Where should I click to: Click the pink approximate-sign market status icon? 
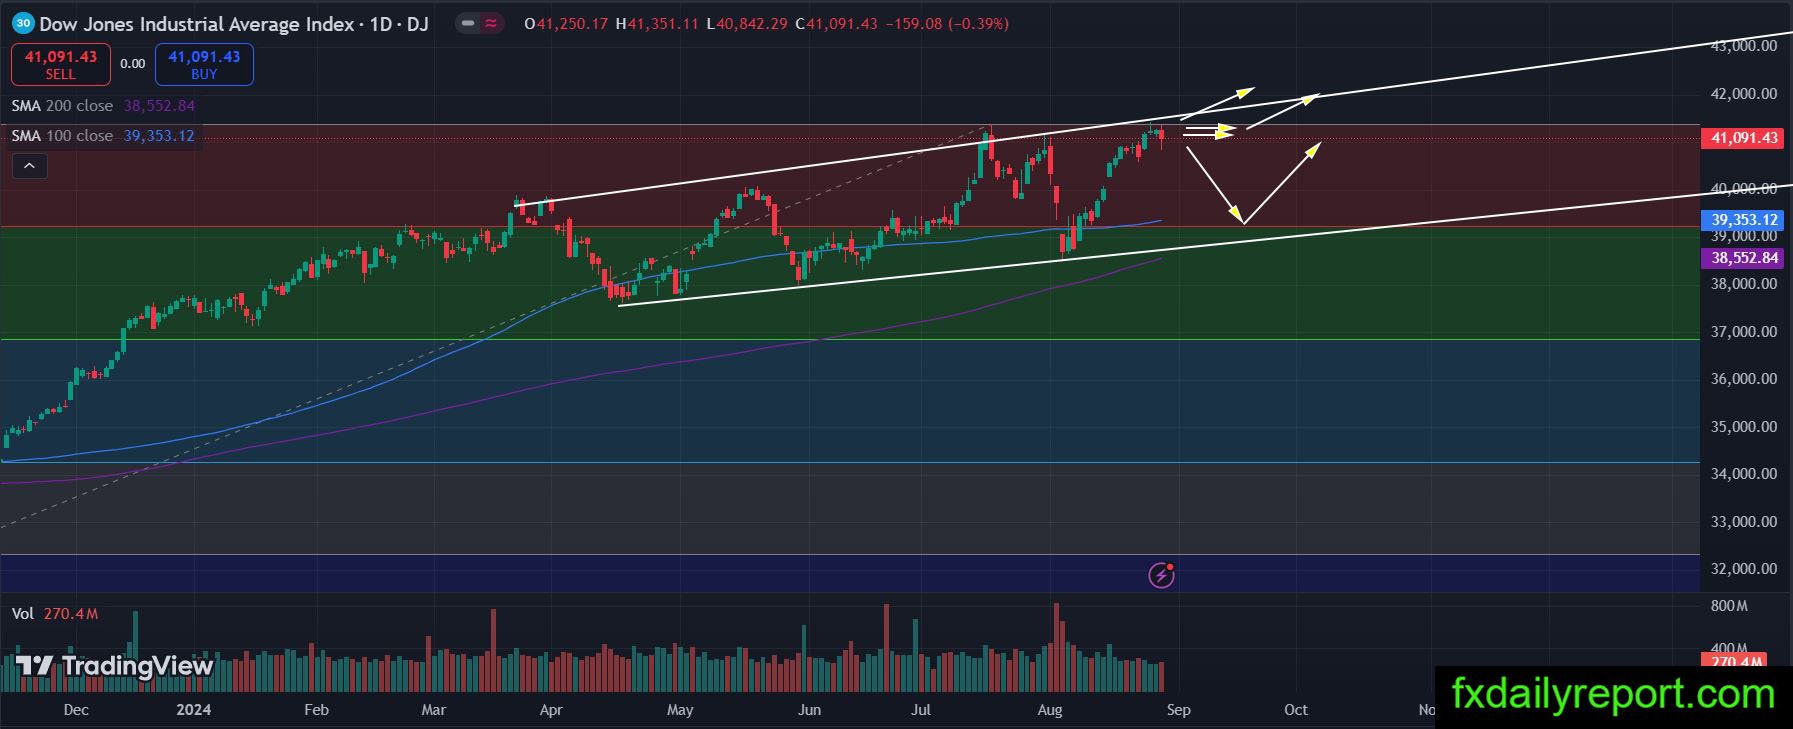pos(492,23)
